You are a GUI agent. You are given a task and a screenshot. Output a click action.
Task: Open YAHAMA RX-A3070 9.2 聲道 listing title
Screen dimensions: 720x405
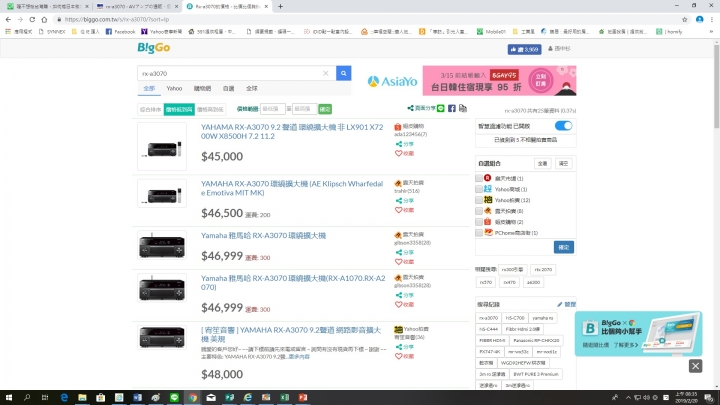click(x=292, y=131)
